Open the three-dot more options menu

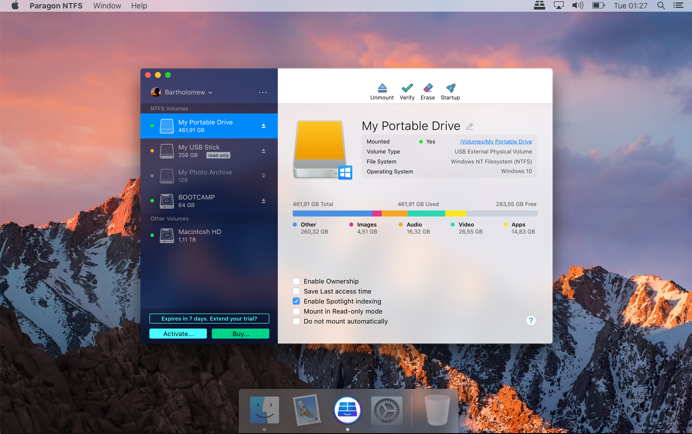pos(263,92)
